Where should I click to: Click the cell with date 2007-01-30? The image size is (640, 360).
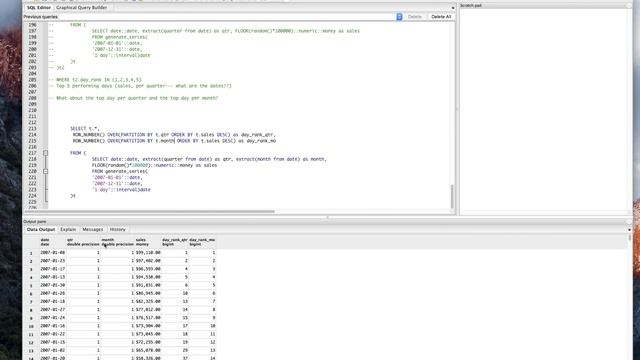click(x=53, y=285)
